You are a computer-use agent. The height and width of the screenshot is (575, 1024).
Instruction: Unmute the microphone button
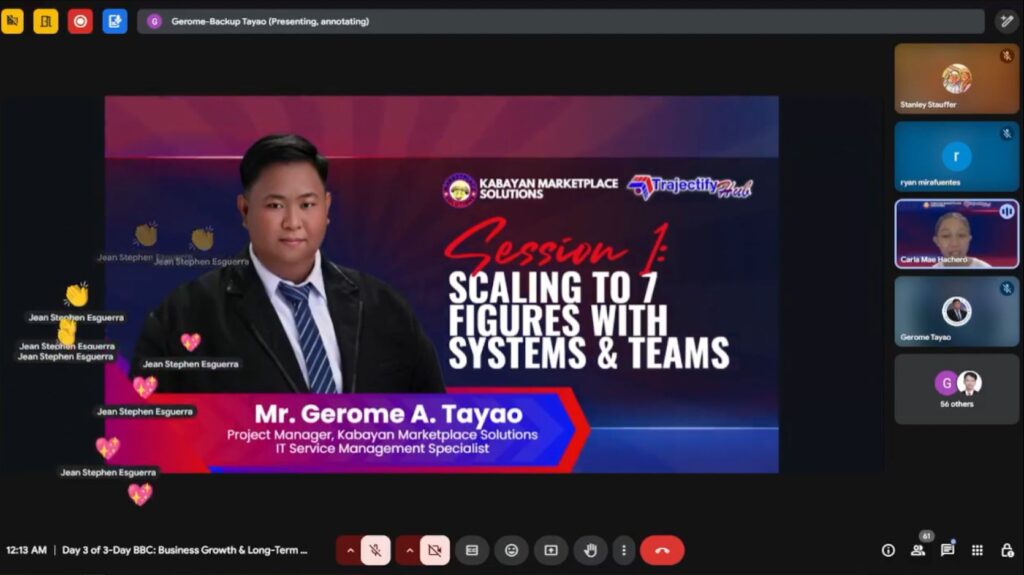[376, 550]
